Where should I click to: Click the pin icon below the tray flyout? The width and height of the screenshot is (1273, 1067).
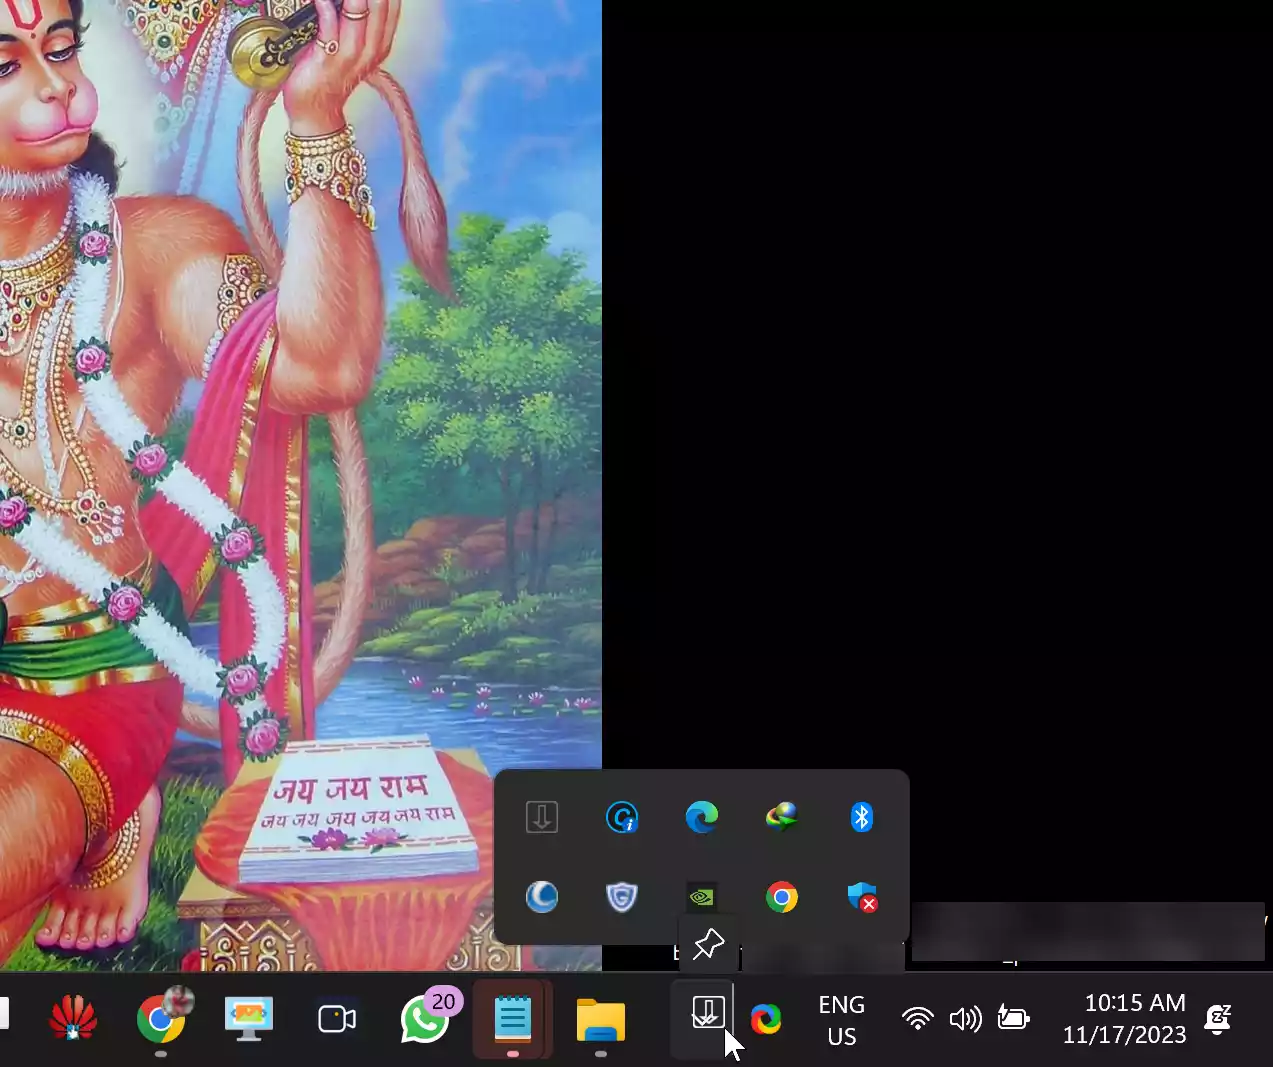coord(709,943)
